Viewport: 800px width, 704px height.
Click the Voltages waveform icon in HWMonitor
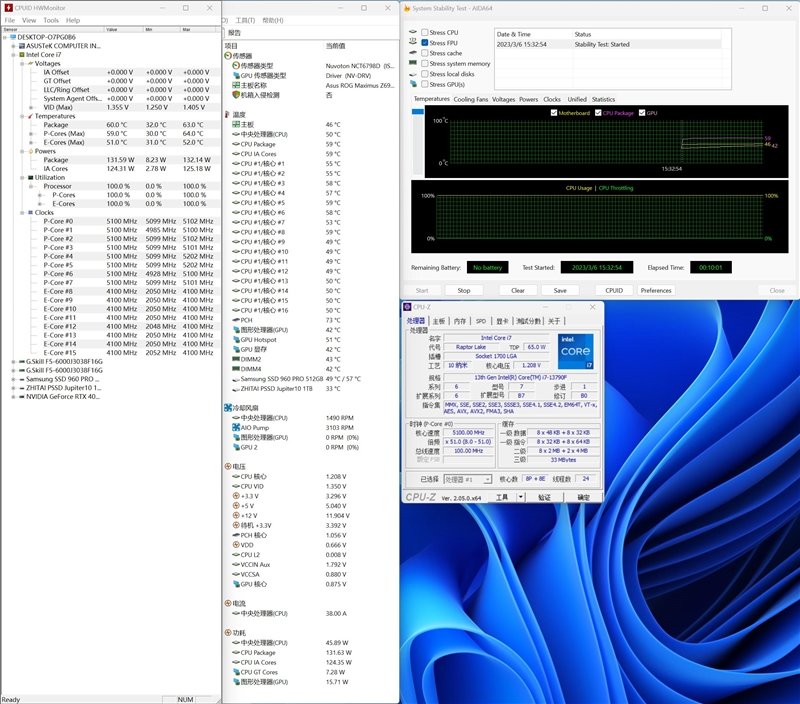coord(31,63)
